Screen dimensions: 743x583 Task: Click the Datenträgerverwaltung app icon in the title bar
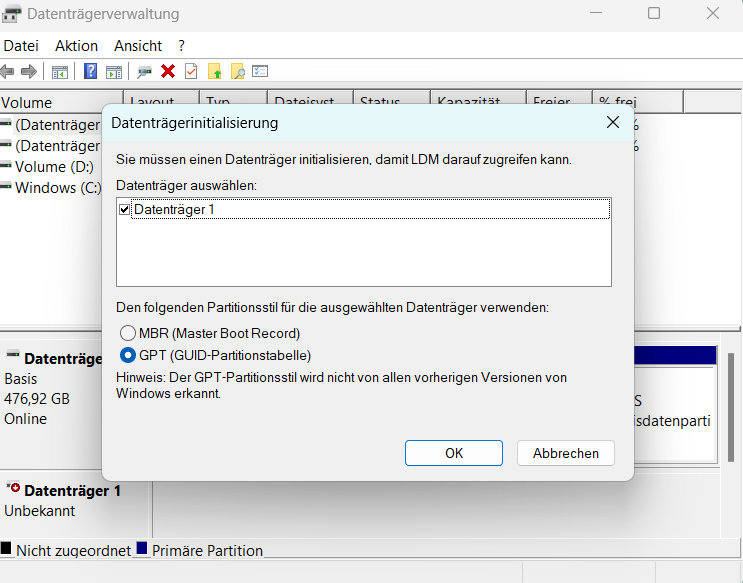pyautogui.click(x=11, y=14)
